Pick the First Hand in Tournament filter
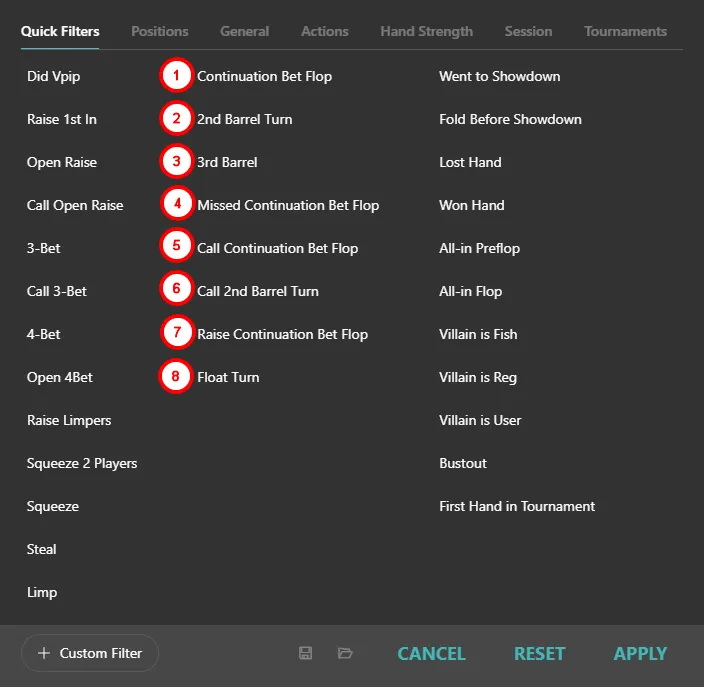 [x=516, y=506]
